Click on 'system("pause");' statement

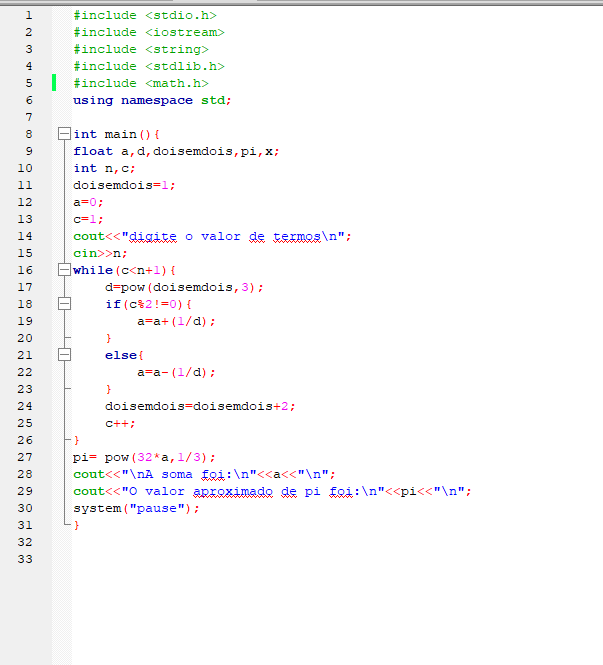pos(137,508)
